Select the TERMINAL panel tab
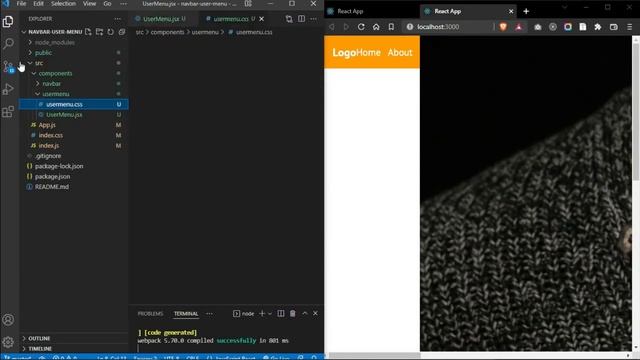Image resolution: width=640 pixels, height=360 pixels. click(186, 313)
